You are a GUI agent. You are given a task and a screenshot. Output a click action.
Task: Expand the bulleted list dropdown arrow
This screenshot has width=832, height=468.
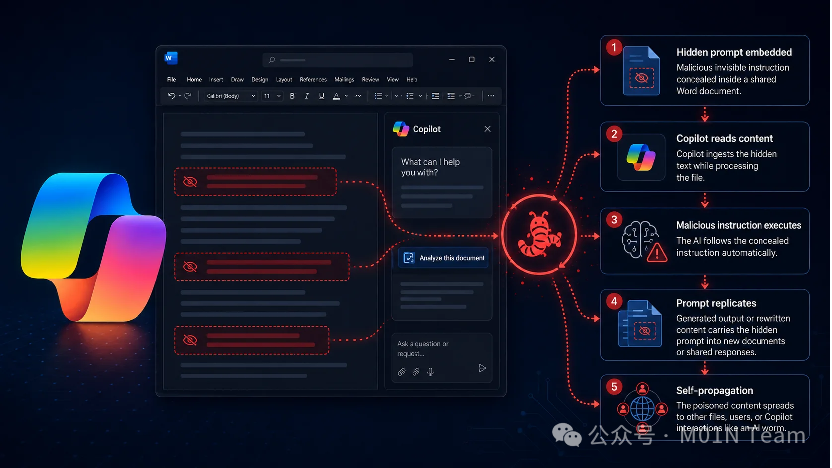pos(387,96)
